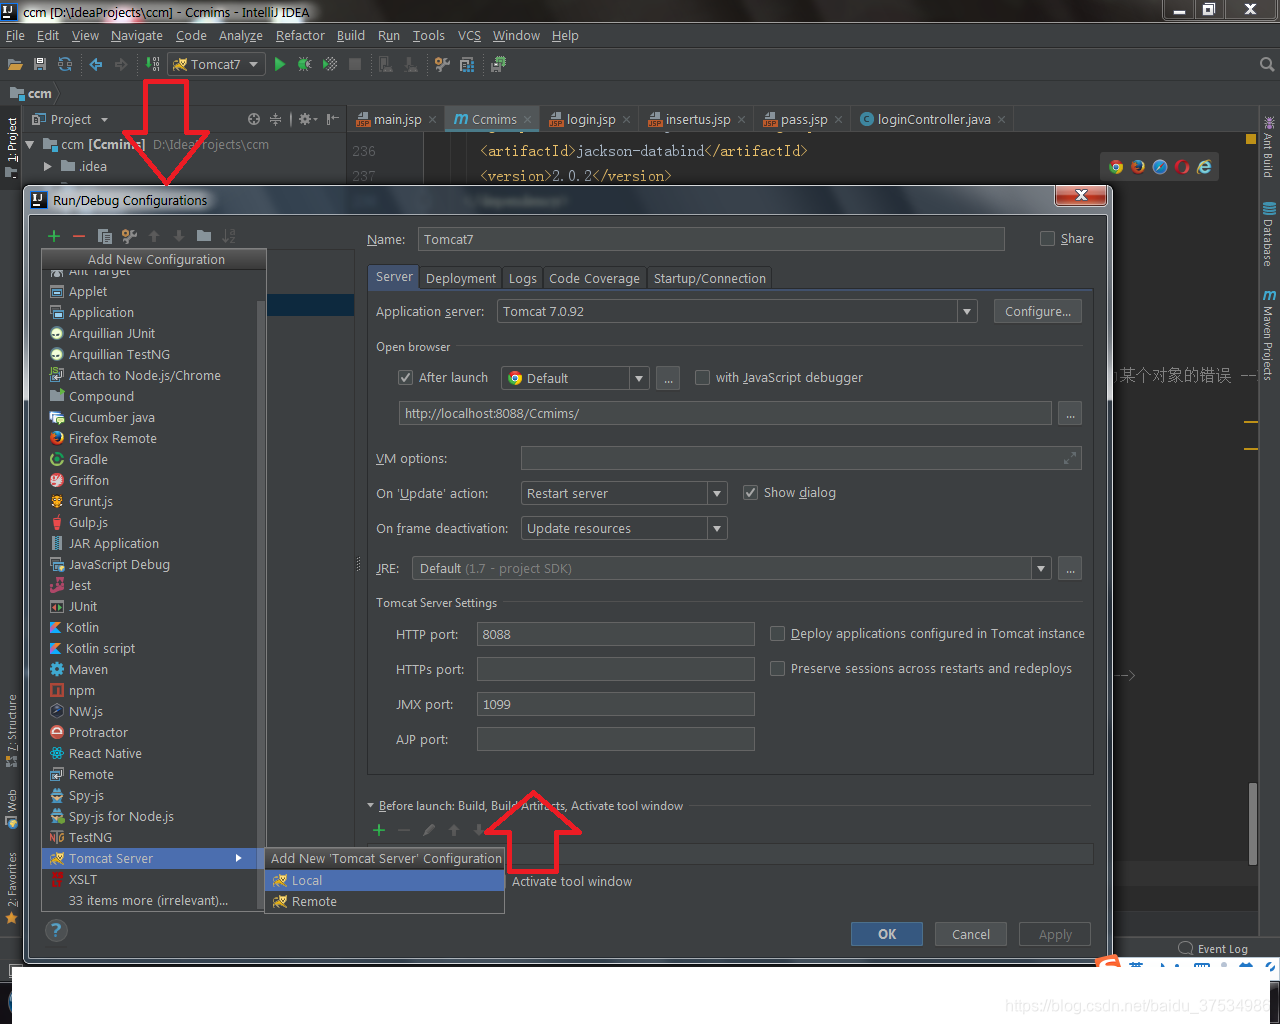Enable Preserve sessions across restarts and redeploys
This screenshot has width=1280, height=1024.
(x=777, y=668)
